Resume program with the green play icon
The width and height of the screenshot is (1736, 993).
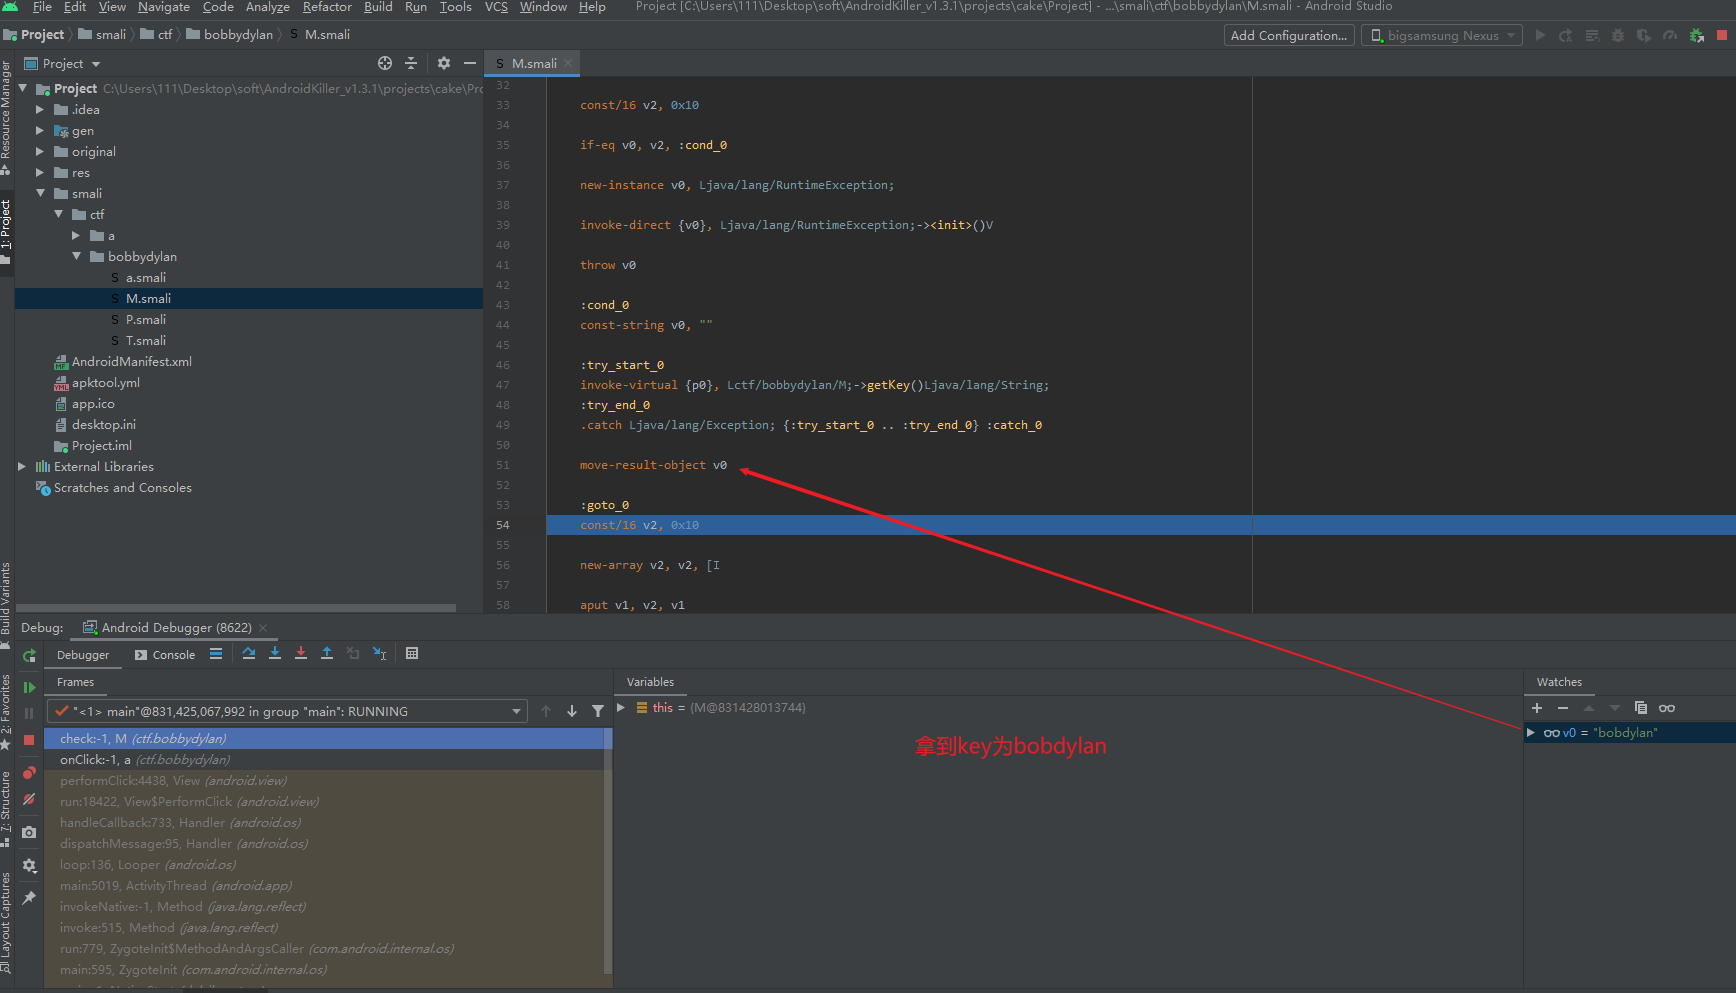[29, 687]
